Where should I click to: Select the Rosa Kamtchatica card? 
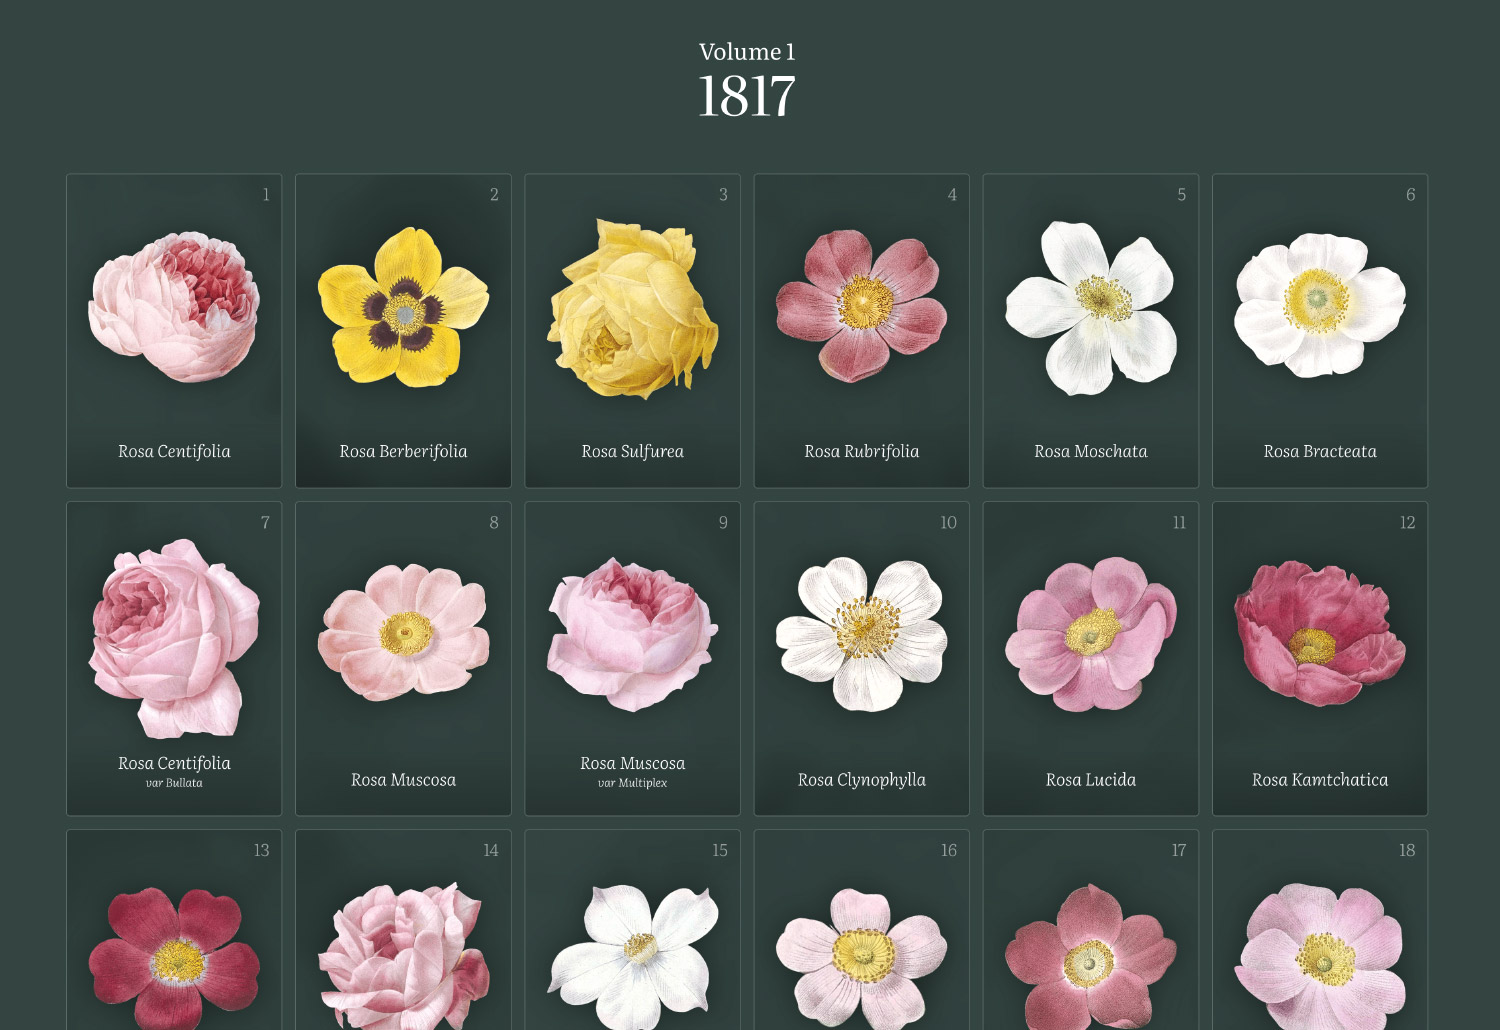1320,659
